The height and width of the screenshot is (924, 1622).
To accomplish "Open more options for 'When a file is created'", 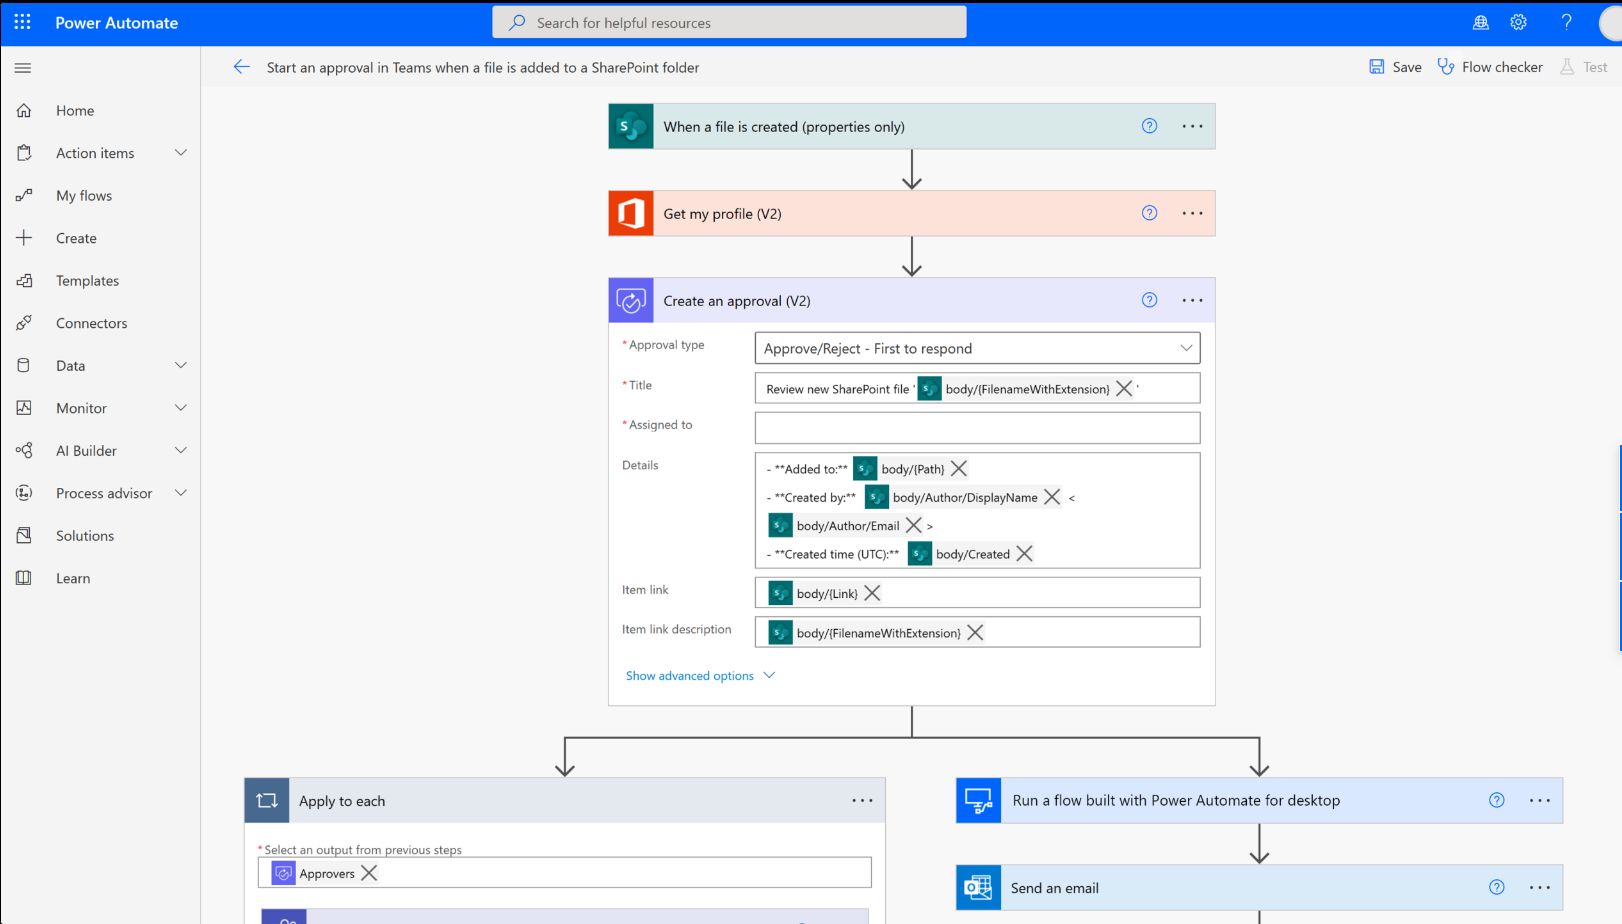I will 1192,126.
